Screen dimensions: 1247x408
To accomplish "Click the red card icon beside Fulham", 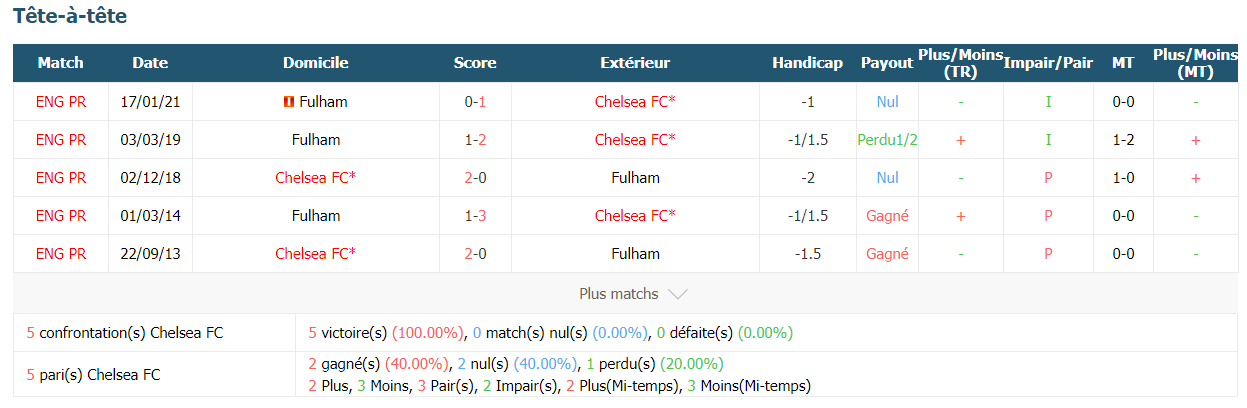I will [x=288, y=102].
